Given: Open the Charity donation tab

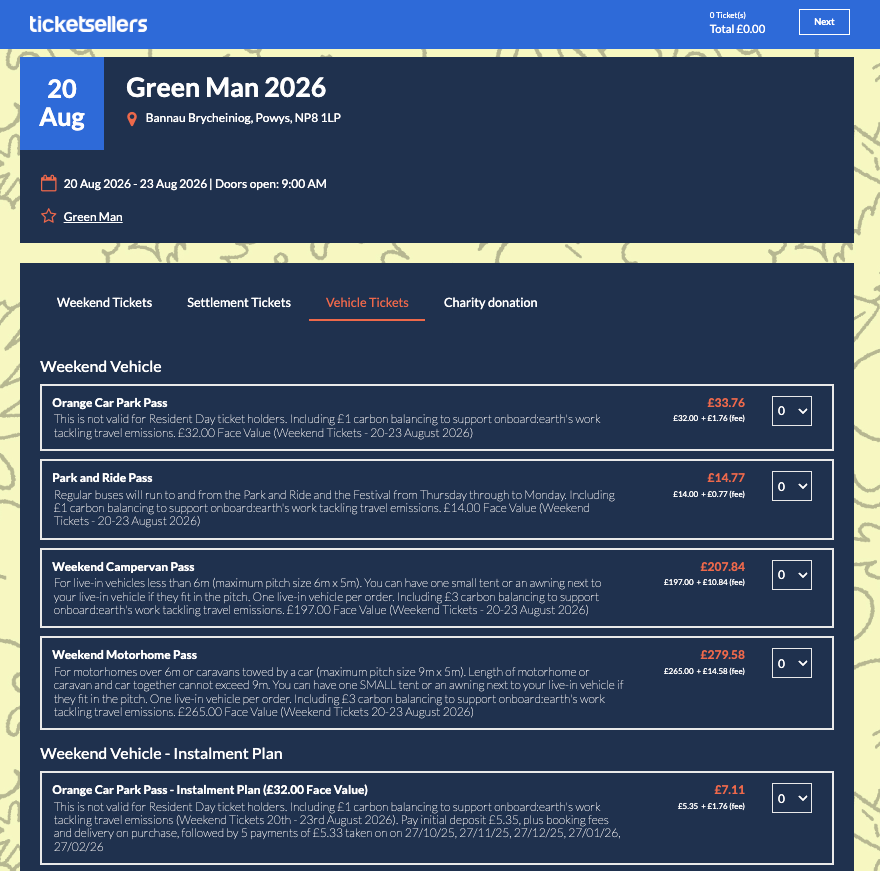Looking at the screenshot, I should (x=490, y=302).
